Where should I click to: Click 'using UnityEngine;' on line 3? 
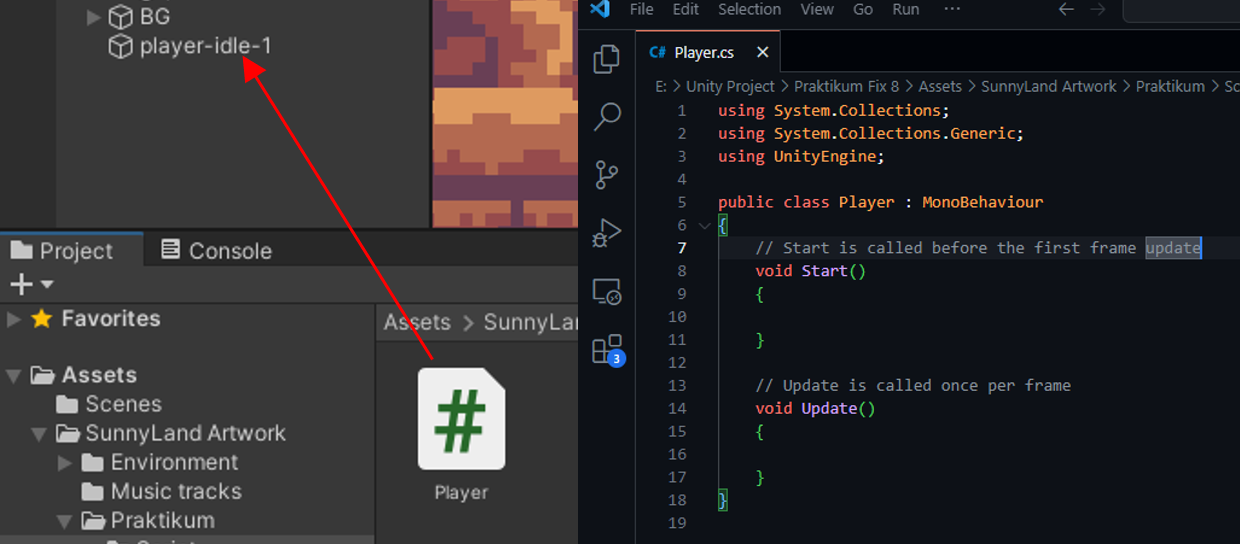[801, 156]
